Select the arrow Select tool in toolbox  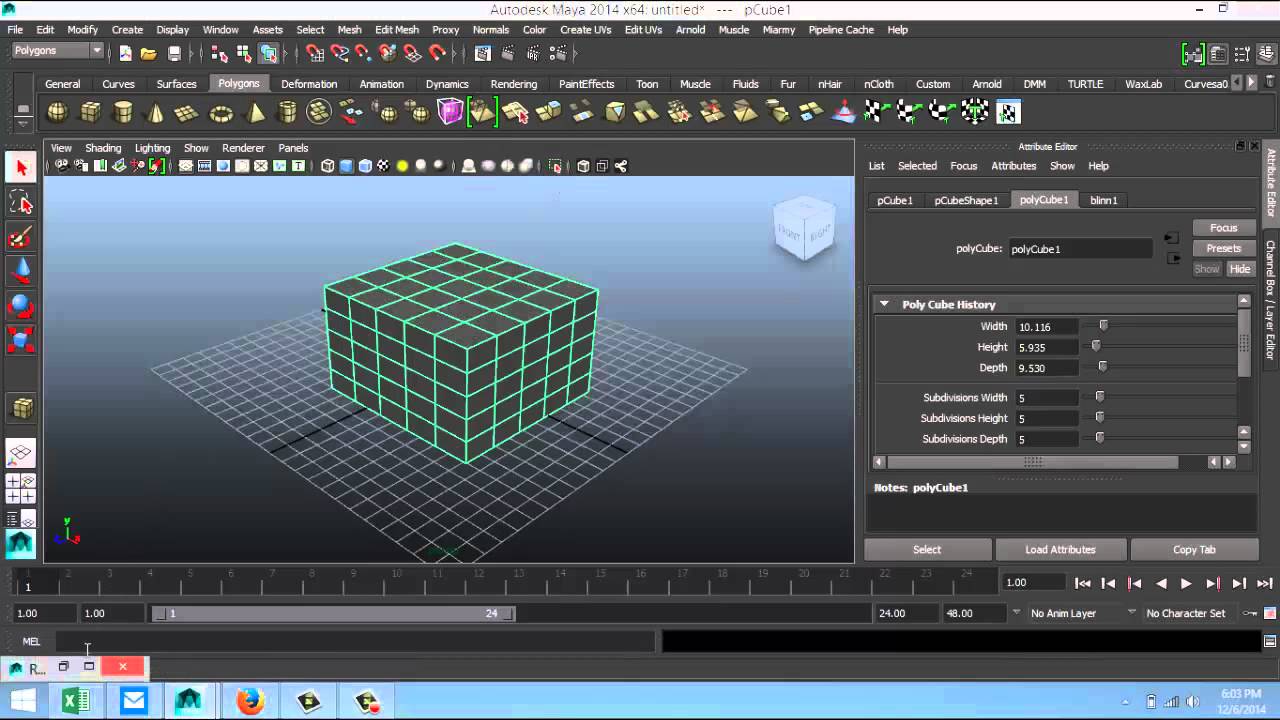click(21, 167)
